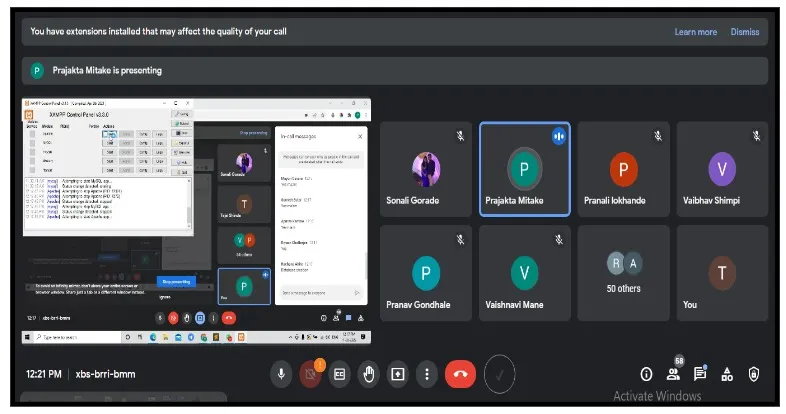Click muted mic icon on Sonali Gorade tile
786x414 pixels.
[x=460, y=136]
